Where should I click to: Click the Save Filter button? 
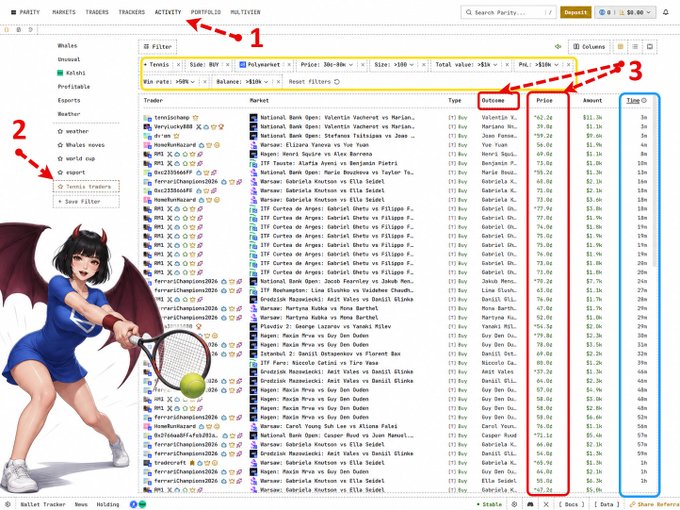[86, 202]
